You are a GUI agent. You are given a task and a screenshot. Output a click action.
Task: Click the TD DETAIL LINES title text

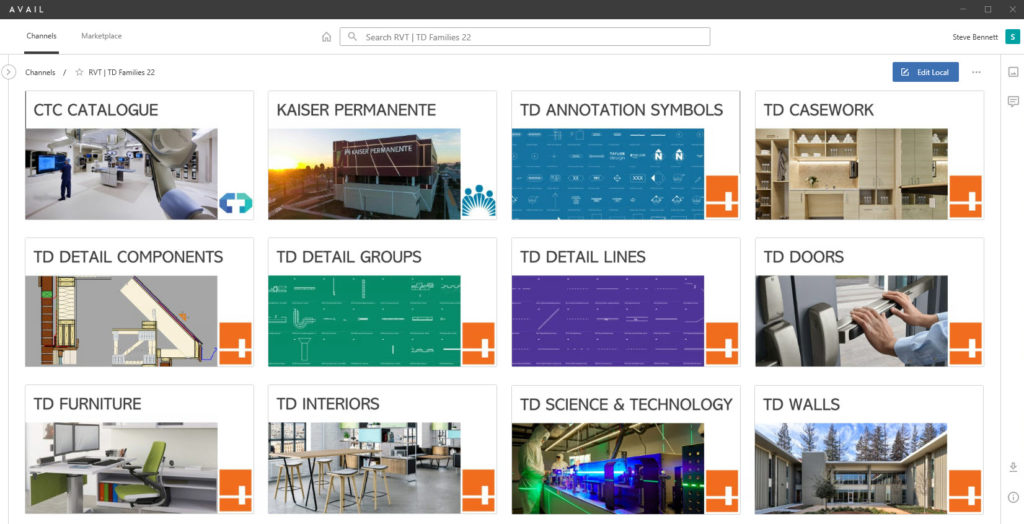[583, 257]
